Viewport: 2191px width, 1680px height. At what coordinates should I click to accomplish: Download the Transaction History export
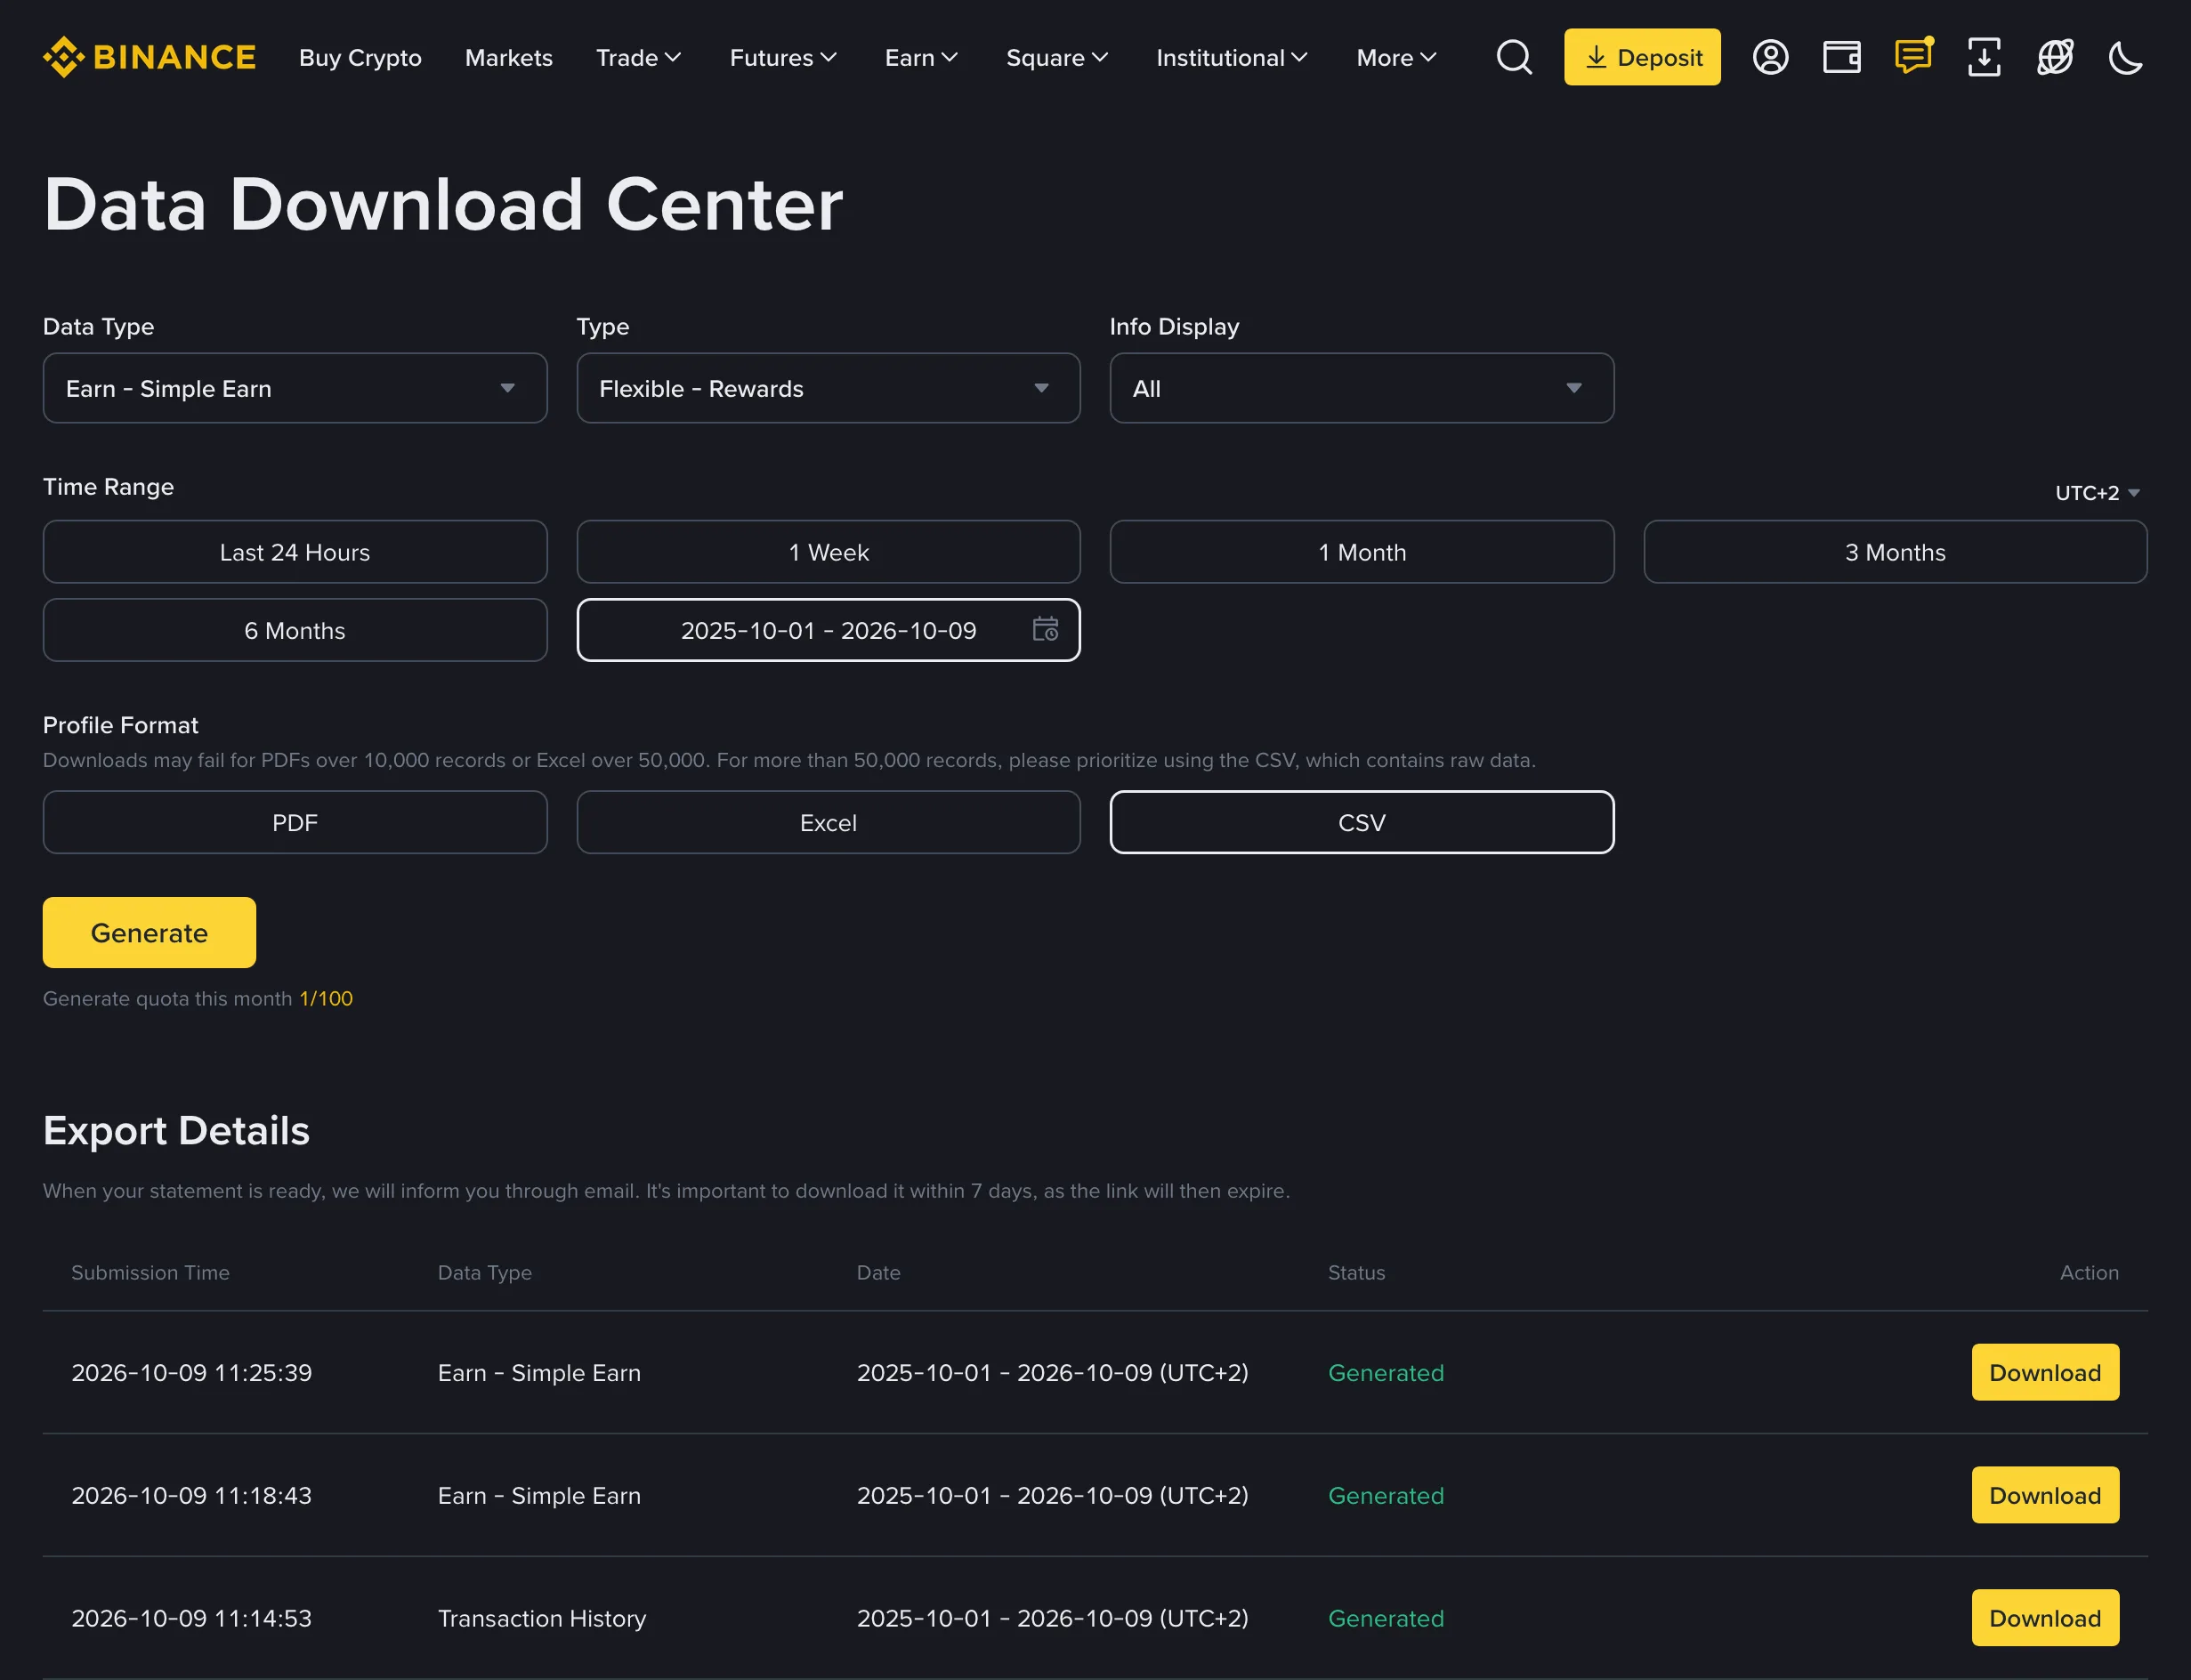2045,1618
